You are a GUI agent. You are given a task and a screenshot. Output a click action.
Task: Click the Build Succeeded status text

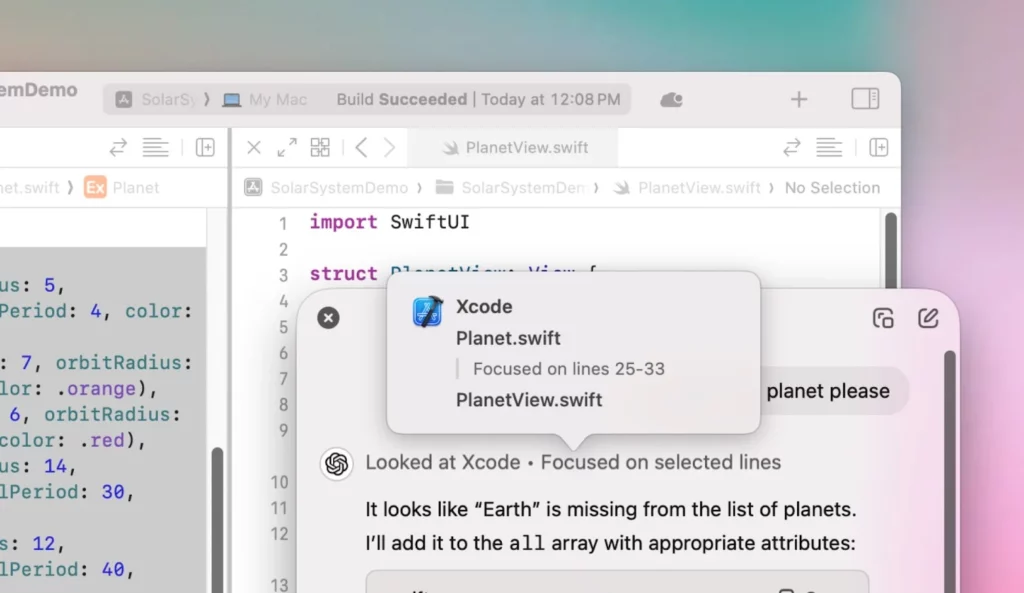pos(402,99)
